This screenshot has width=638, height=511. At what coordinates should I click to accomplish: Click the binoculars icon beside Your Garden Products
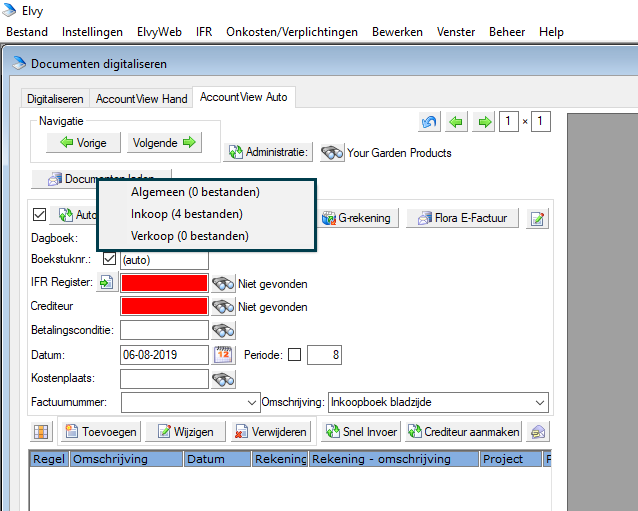pos(333,153)
